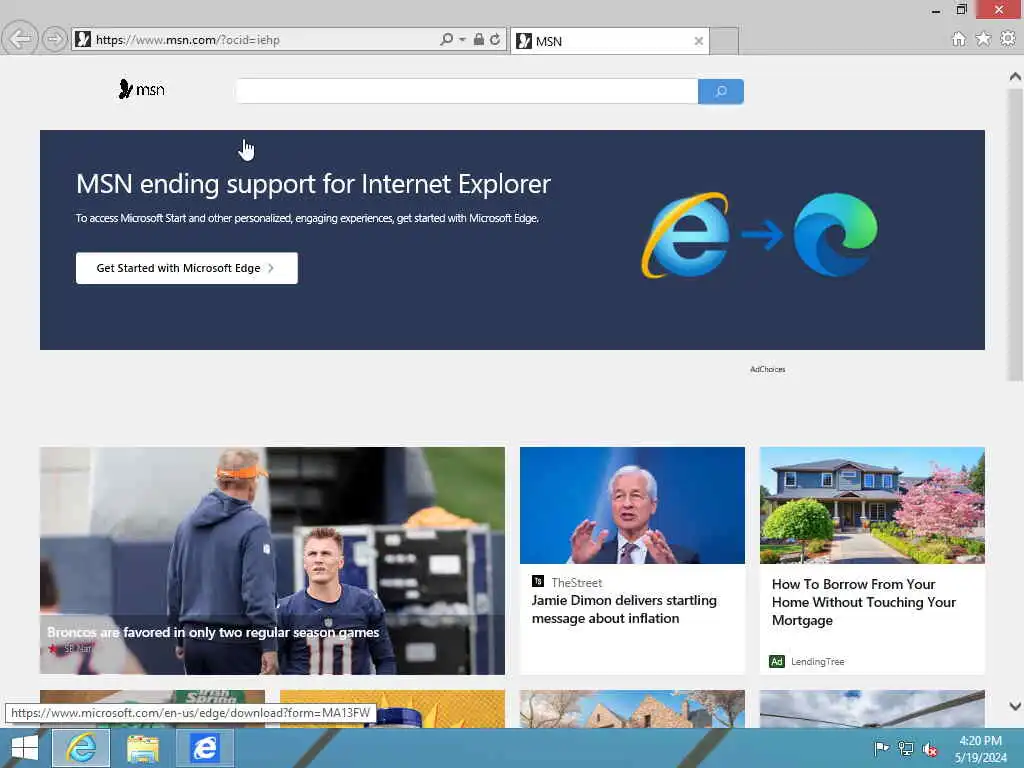This screenshot has height=768, width=1024.
Task: Open the Jamie Dimon photo thumbnail
Action: (x=632, y=505)
